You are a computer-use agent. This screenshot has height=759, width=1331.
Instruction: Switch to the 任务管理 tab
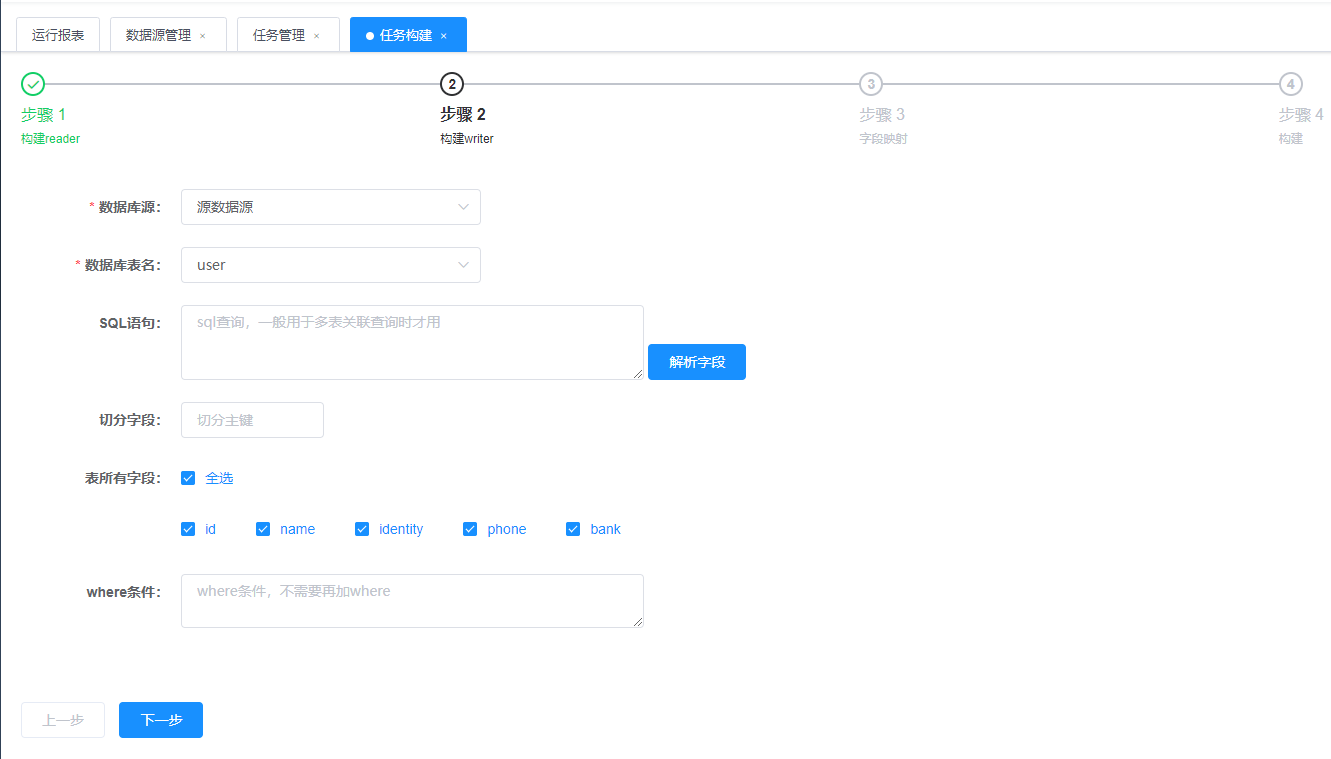[279, 35]
